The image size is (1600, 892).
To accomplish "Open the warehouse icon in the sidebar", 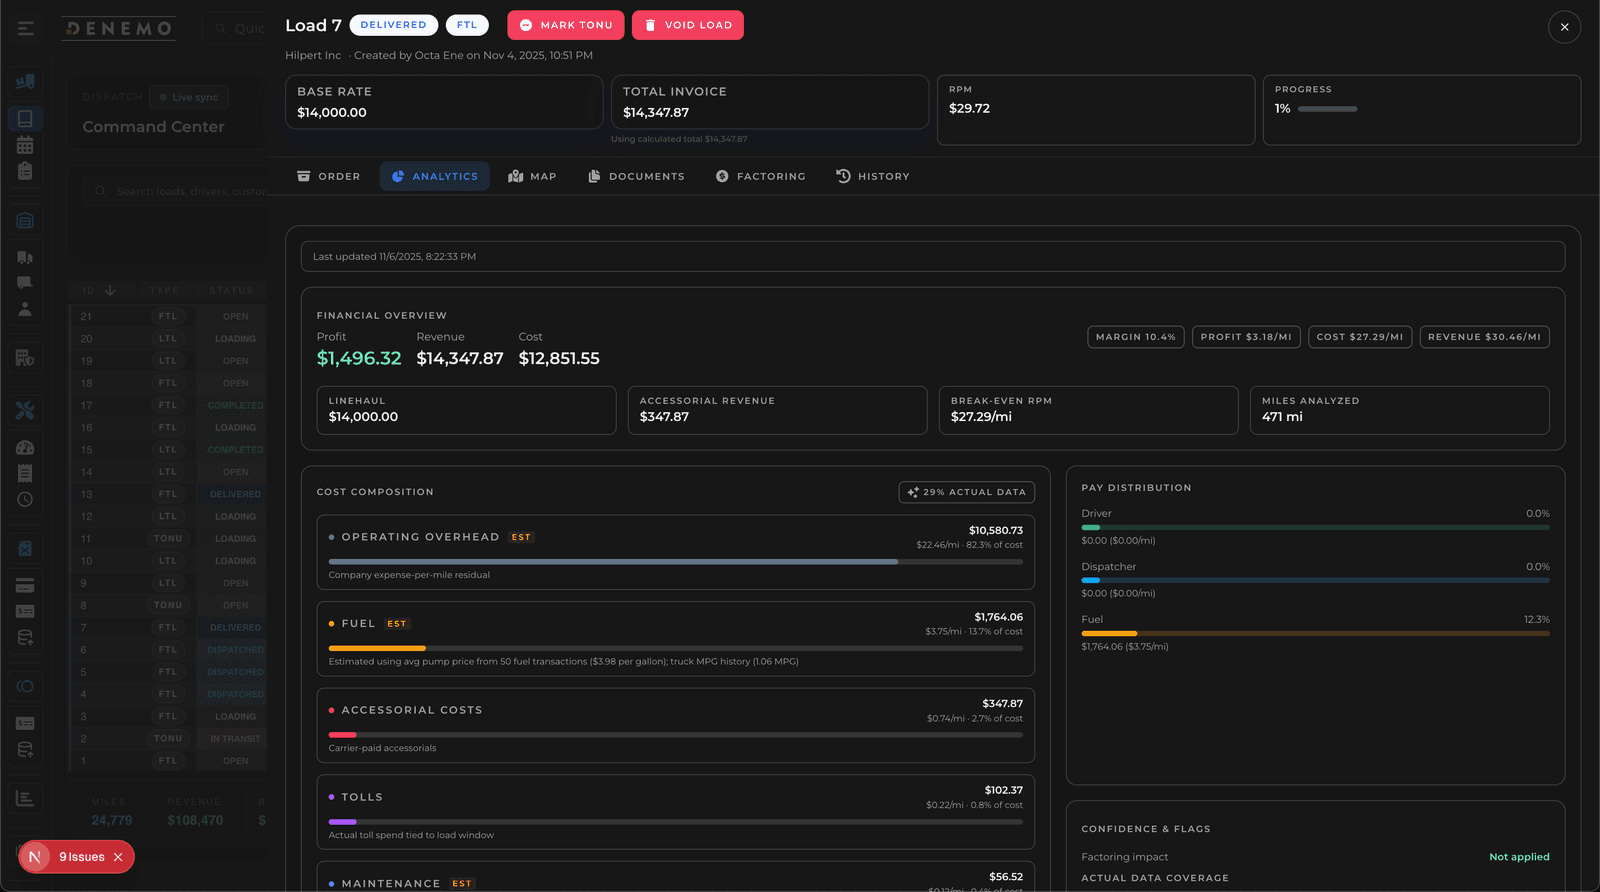I will [x=25, y=220].
